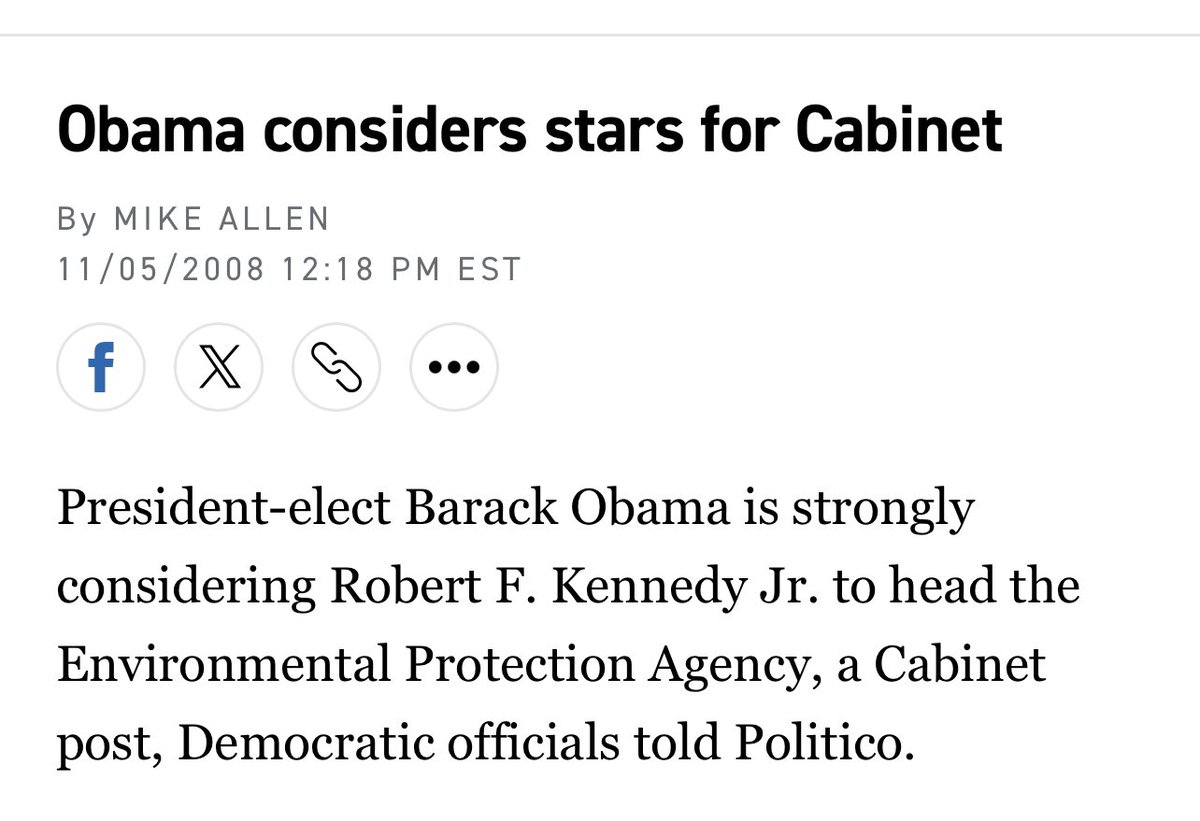1200x821 pixels.
Task: Click the word "Obama" in the headline
Action: (x=146, y=130)
